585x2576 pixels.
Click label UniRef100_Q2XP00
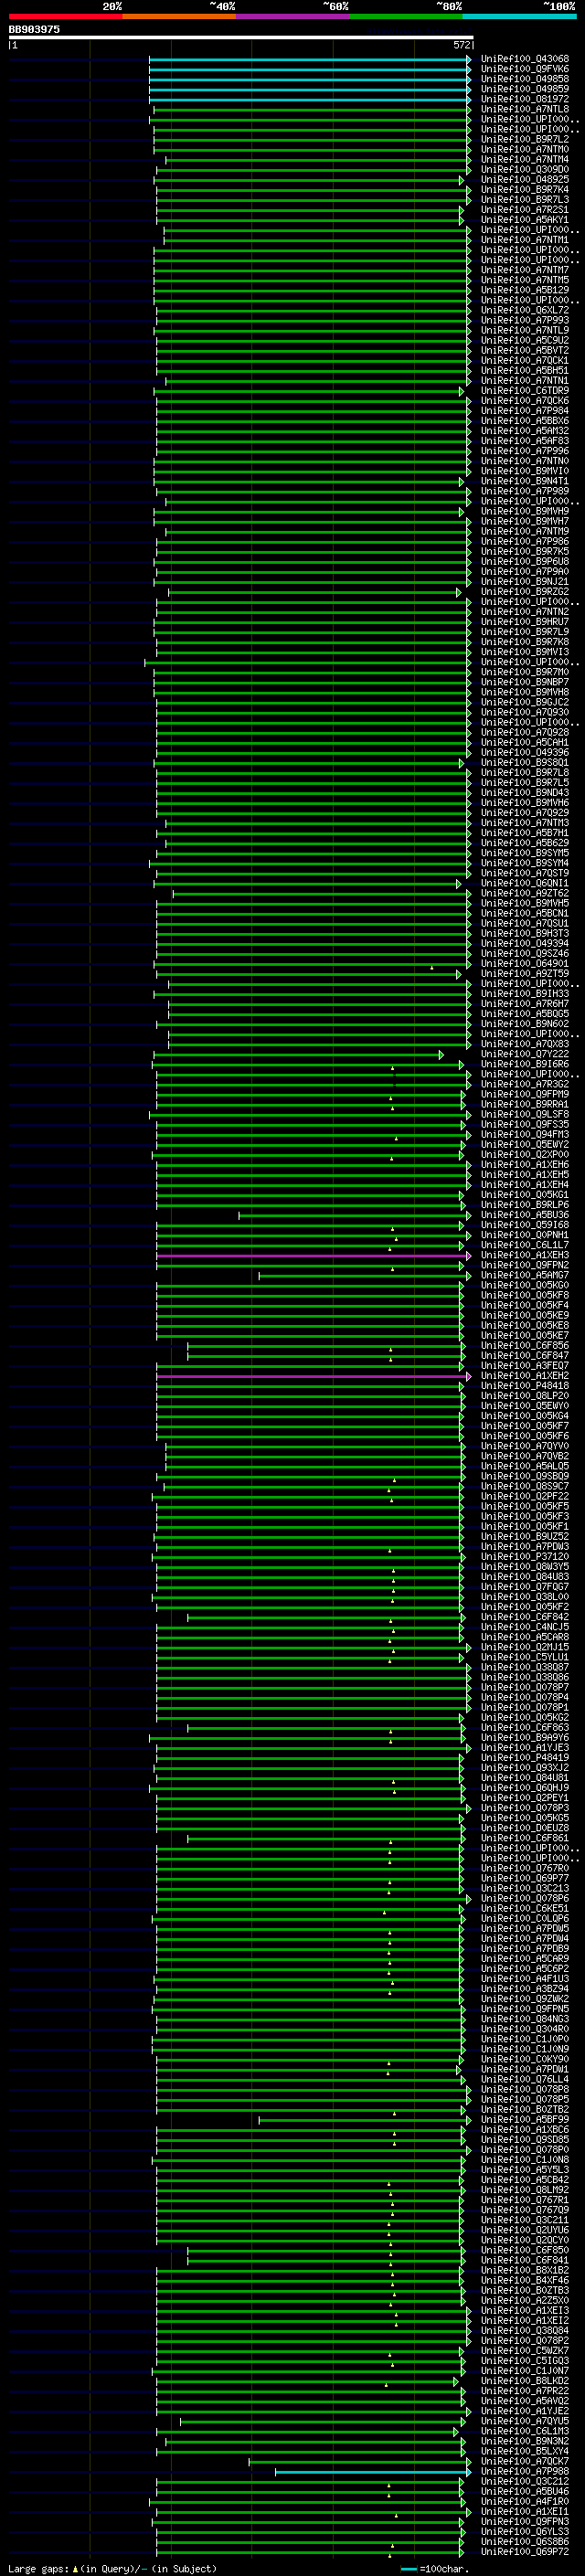pos(525,1154)
